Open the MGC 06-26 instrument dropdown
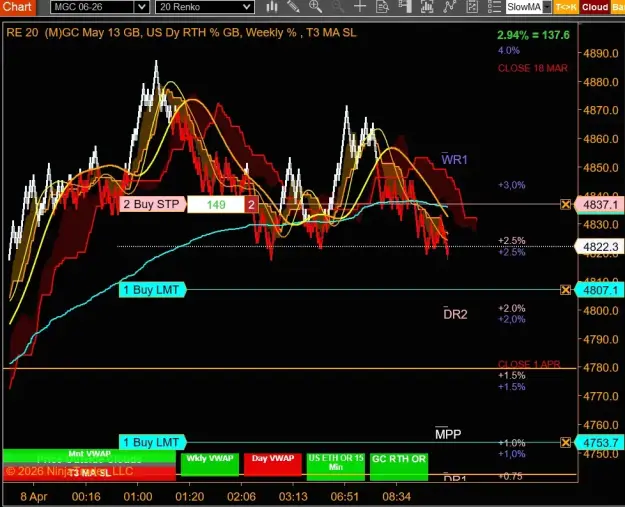This screenshot has width=625, height=507. tap(100, 7)
